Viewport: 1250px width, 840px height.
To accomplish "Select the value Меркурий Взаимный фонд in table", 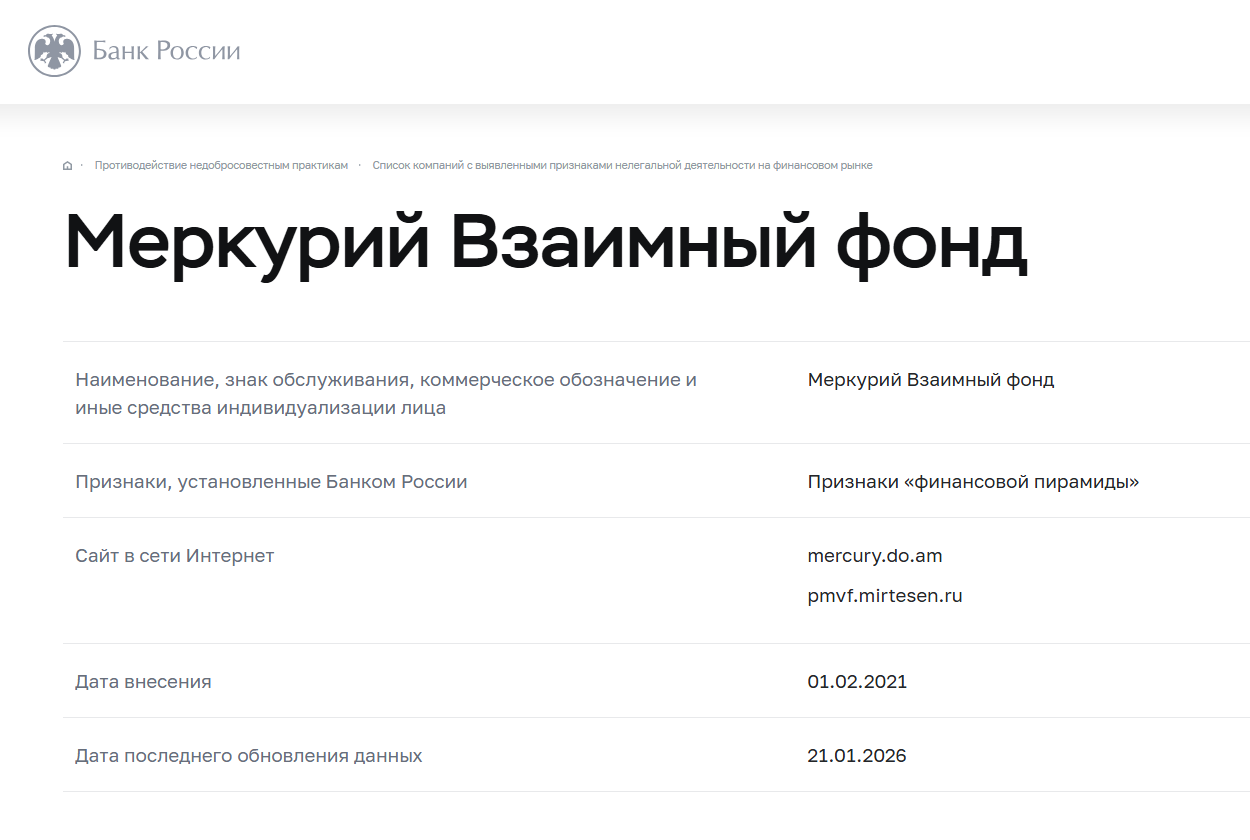I will pyautogui.click(x=931, y=380).
